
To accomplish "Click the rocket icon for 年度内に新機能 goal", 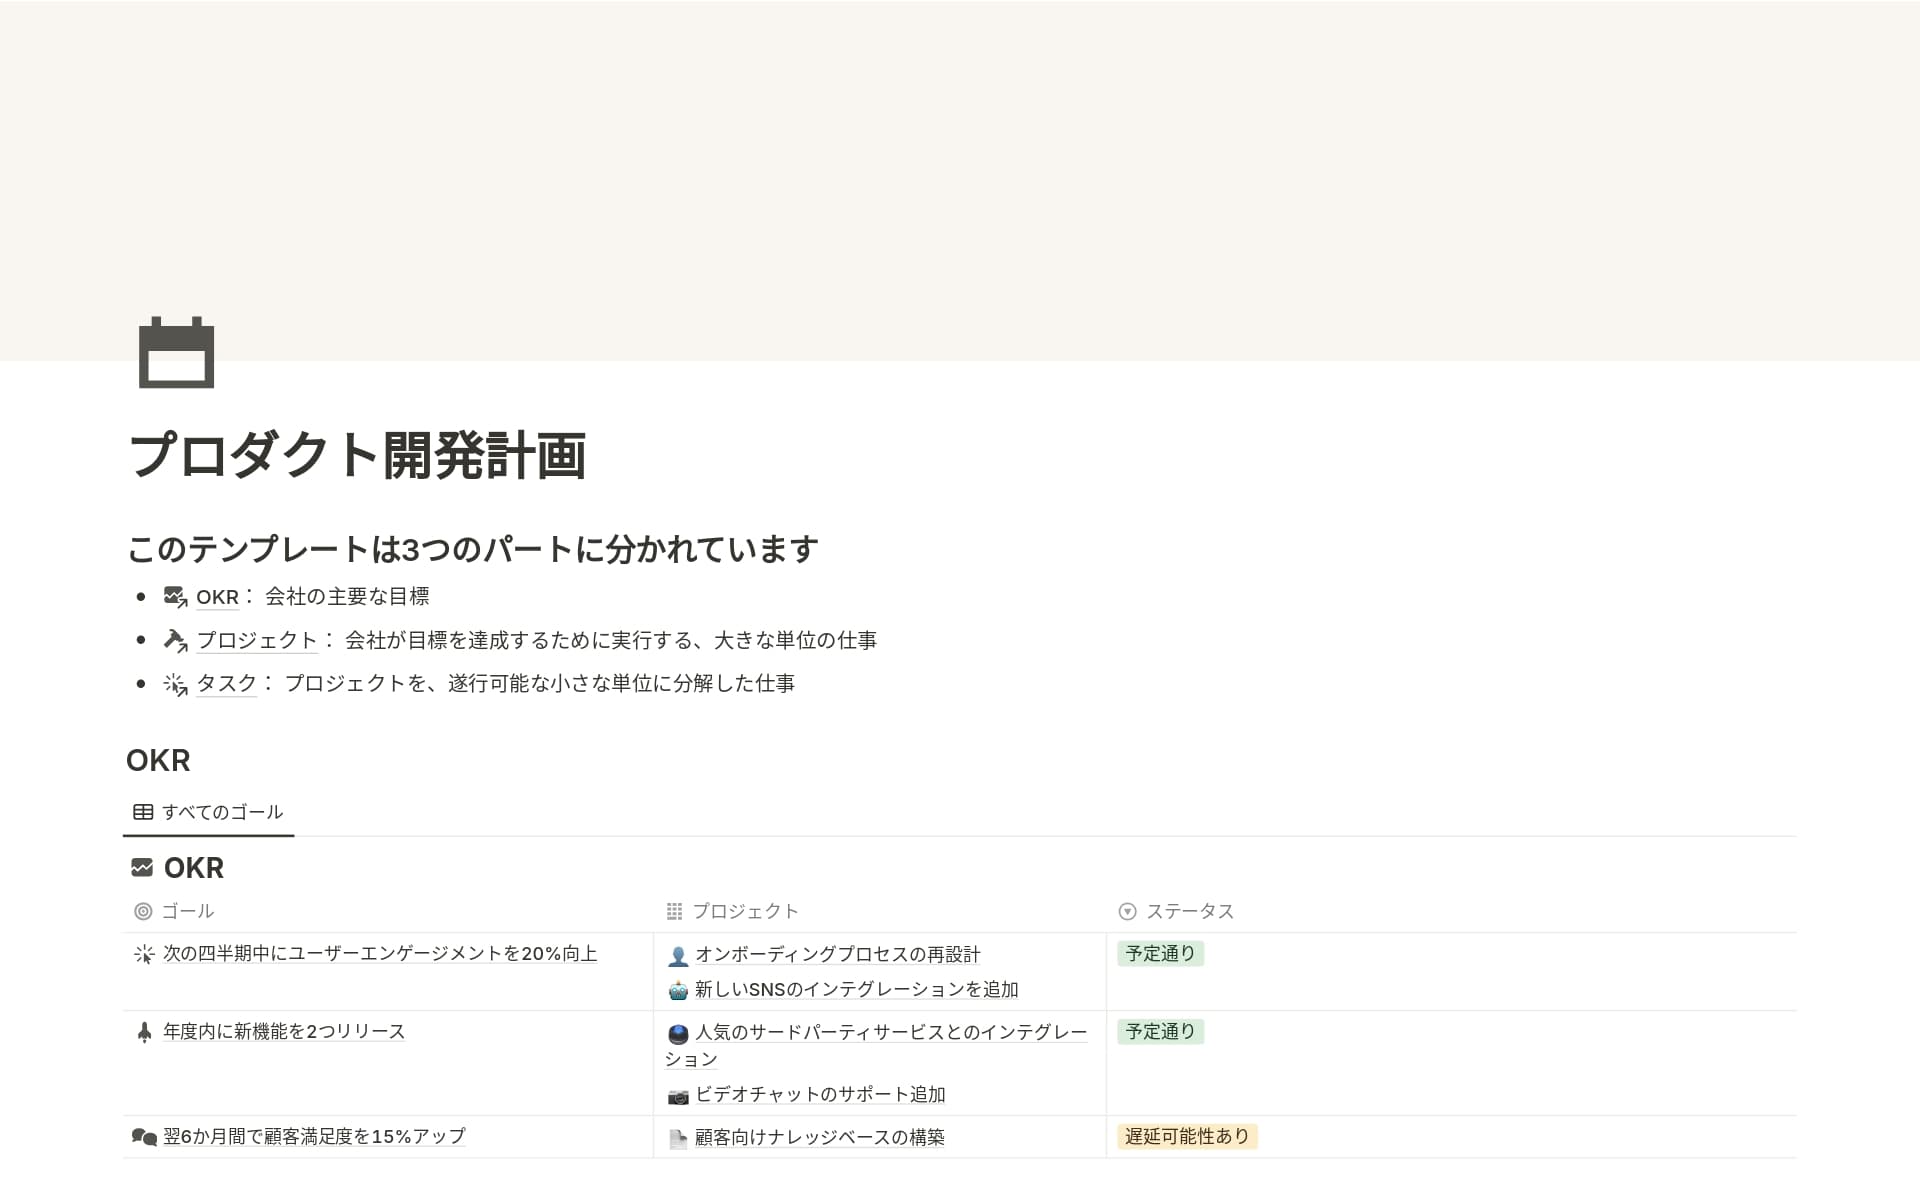I will point(144,1032).
